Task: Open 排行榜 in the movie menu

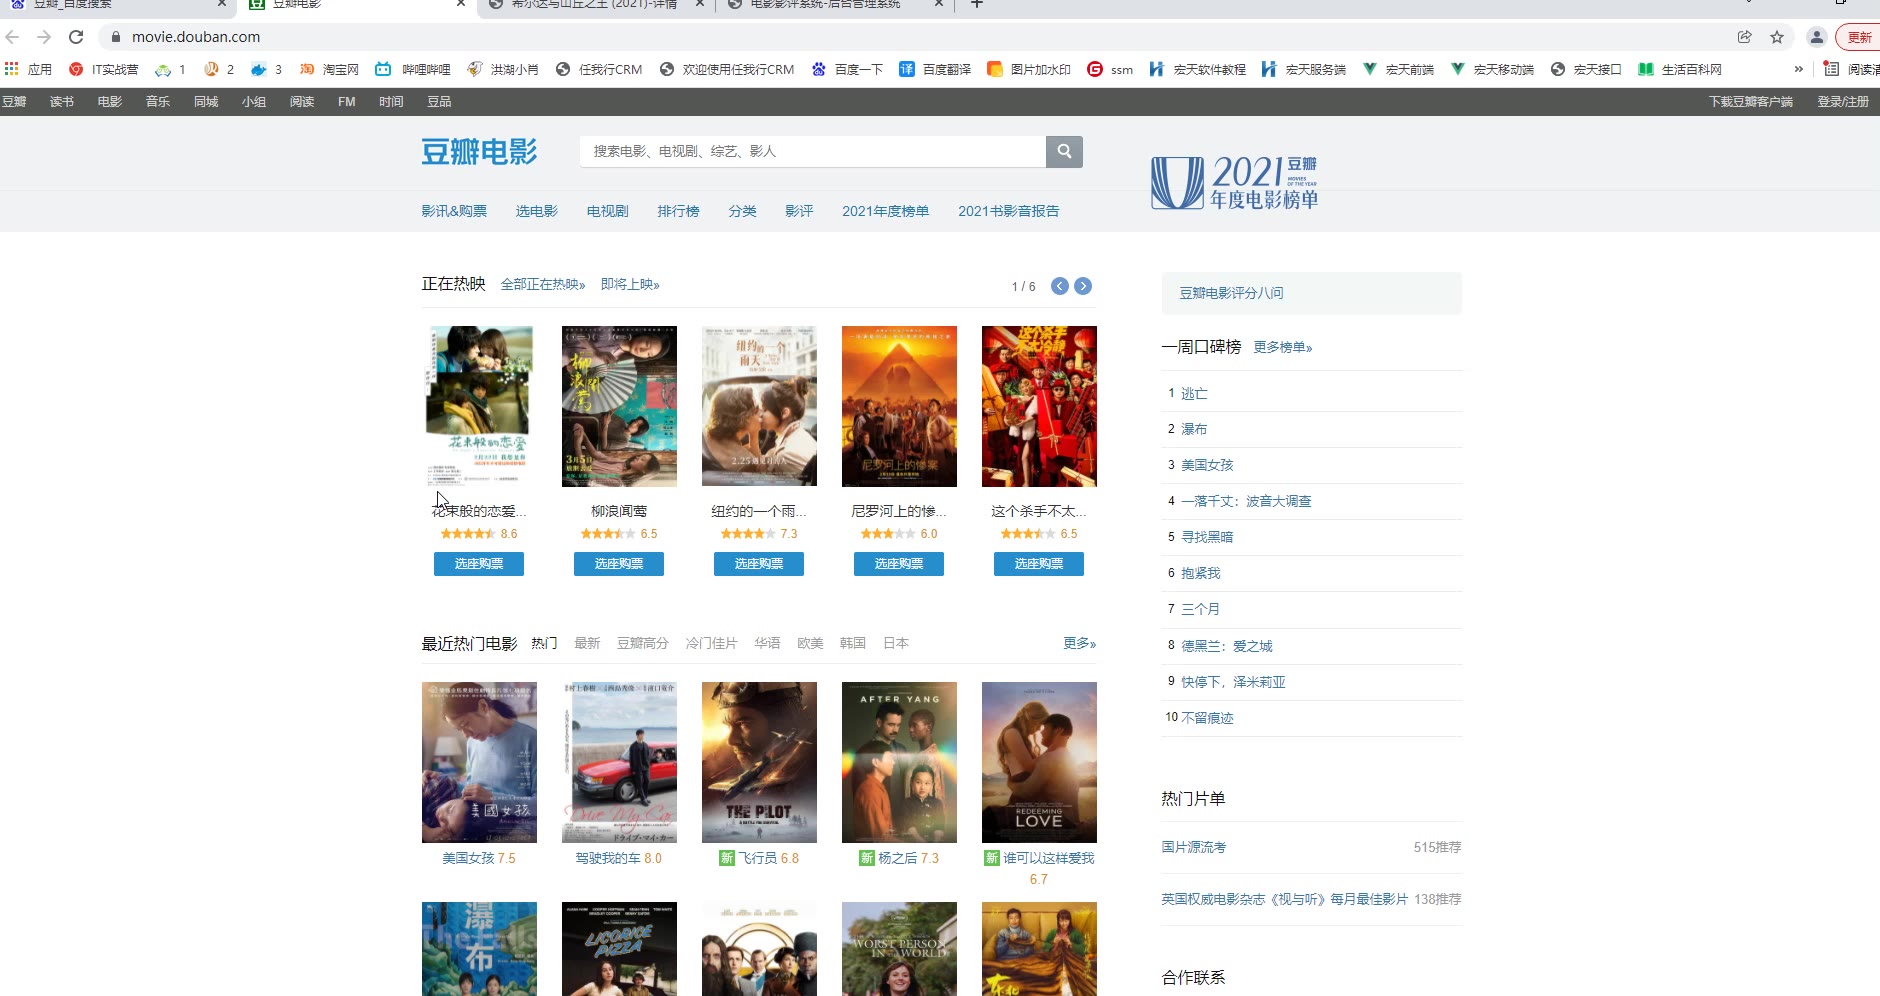Action: pos(678,211)
